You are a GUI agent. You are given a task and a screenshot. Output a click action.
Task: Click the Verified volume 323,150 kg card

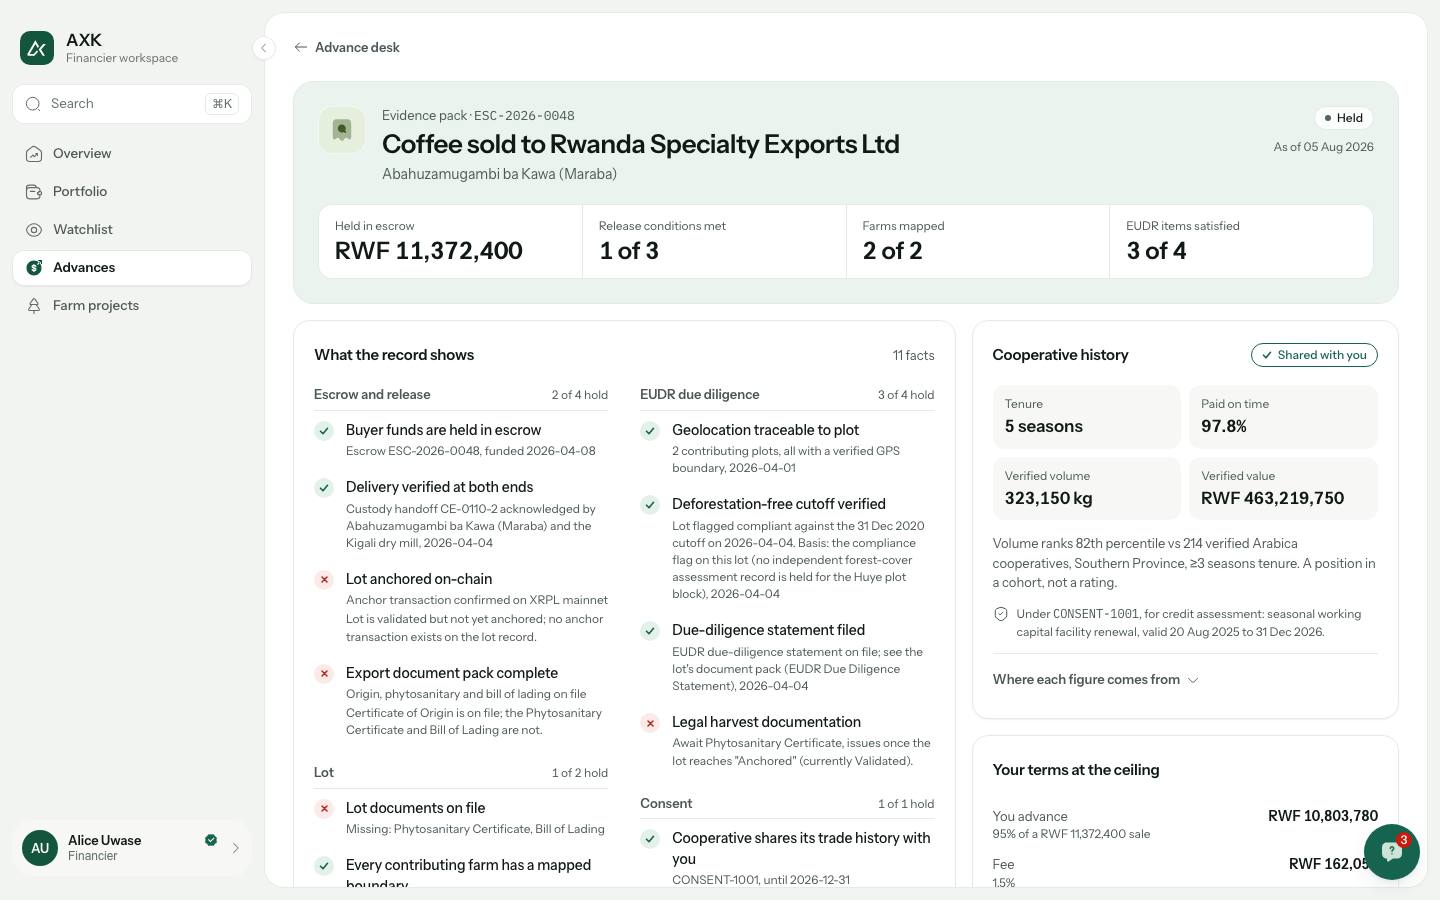[x=1087, y=489]
